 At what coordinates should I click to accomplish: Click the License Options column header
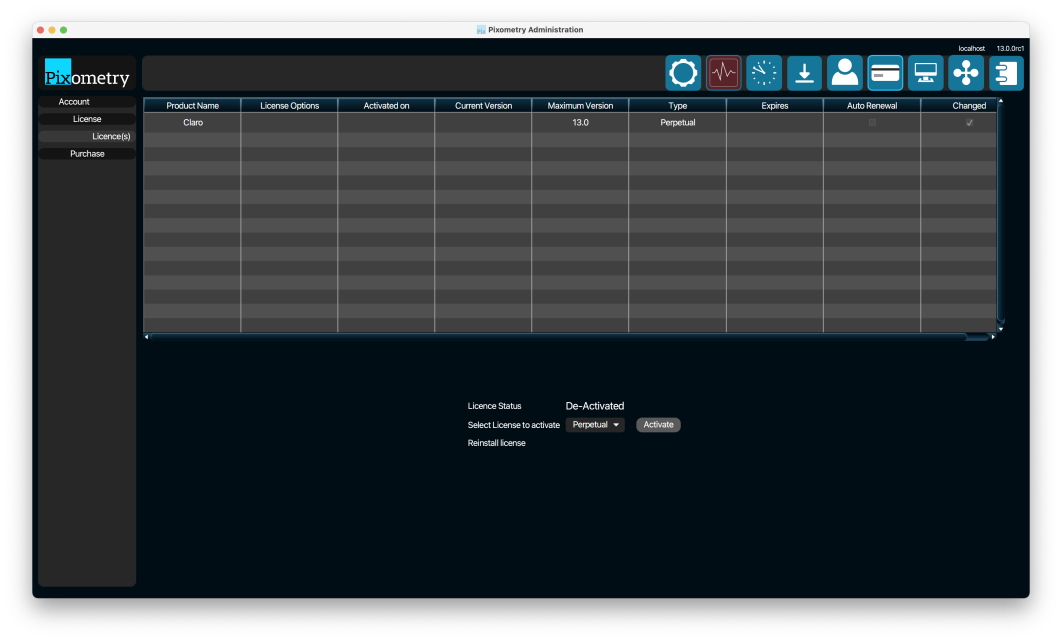pos(289,106)
